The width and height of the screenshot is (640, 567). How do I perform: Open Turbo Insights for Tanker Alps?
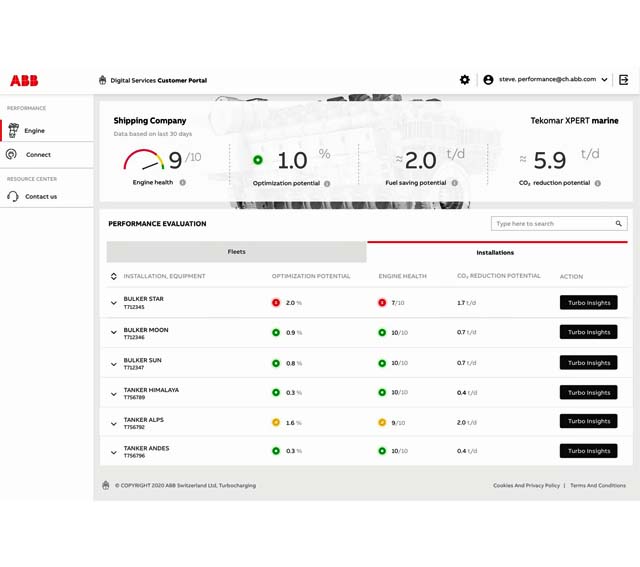coord(589,421)
